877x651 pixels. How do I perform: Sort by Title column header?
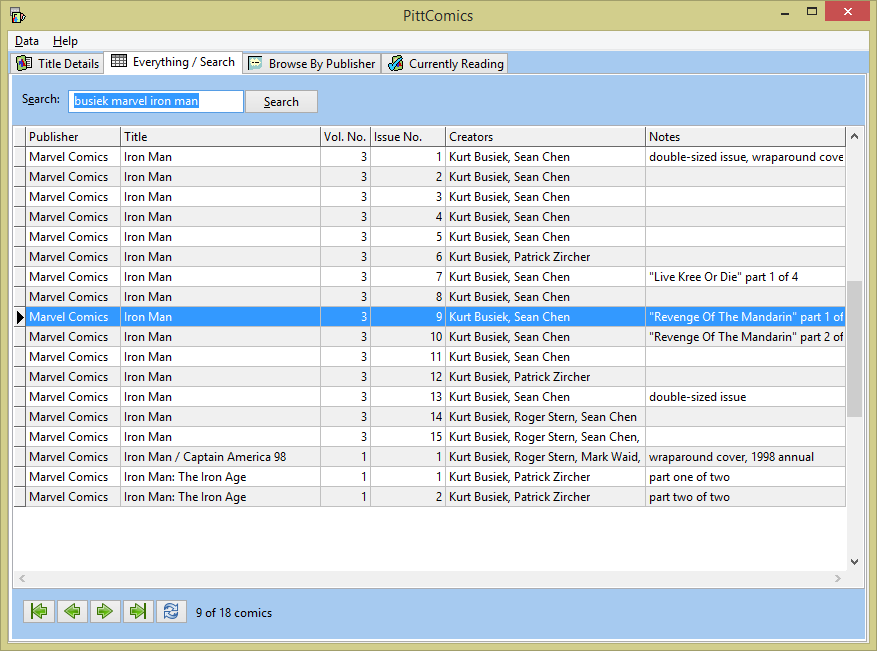tap(220, 136)
